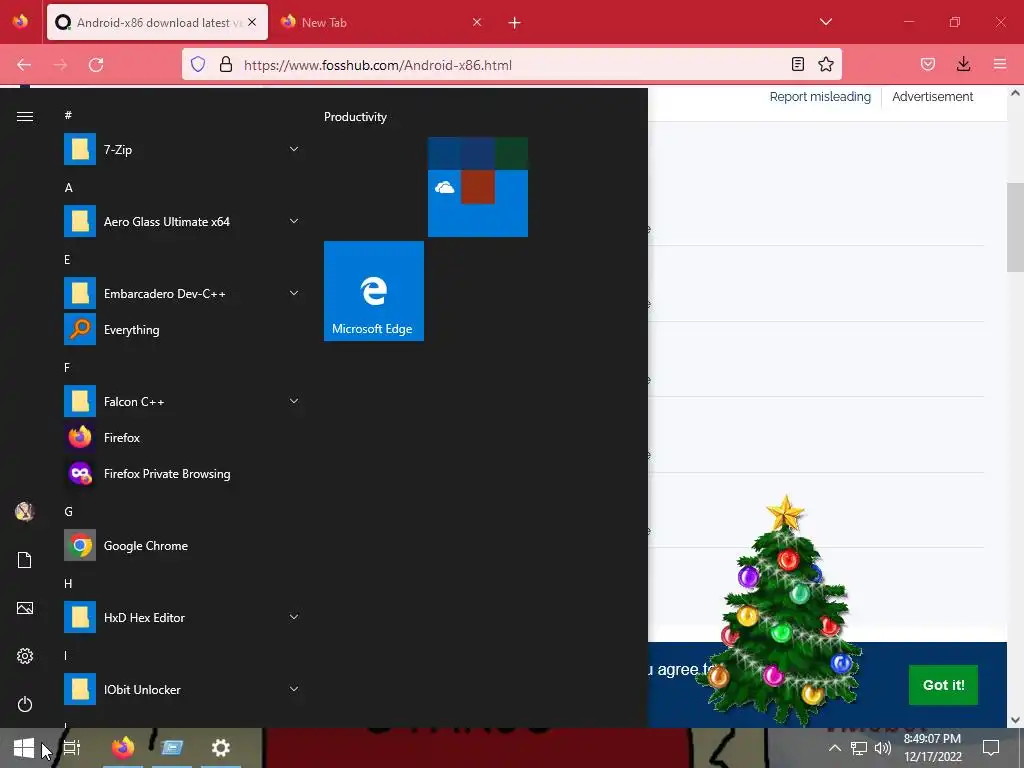Save page to Pocket

927,64
